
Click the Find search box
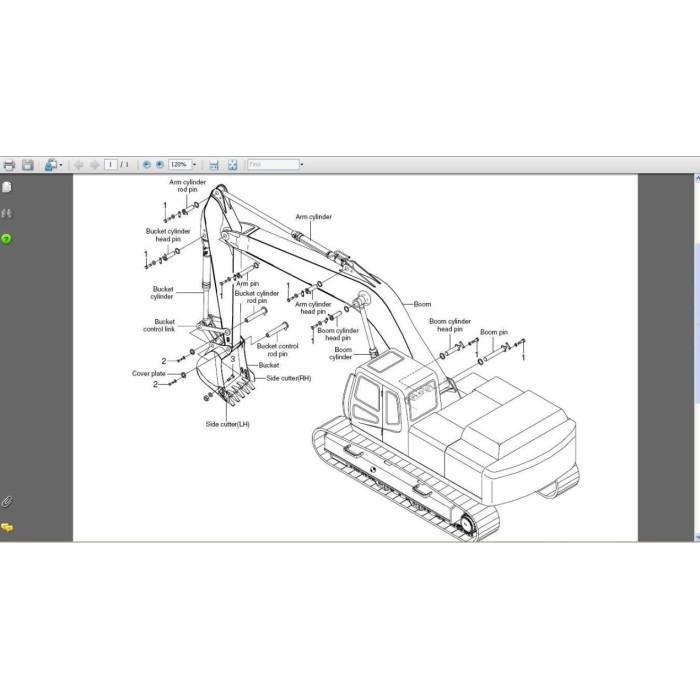click(273, 165)
